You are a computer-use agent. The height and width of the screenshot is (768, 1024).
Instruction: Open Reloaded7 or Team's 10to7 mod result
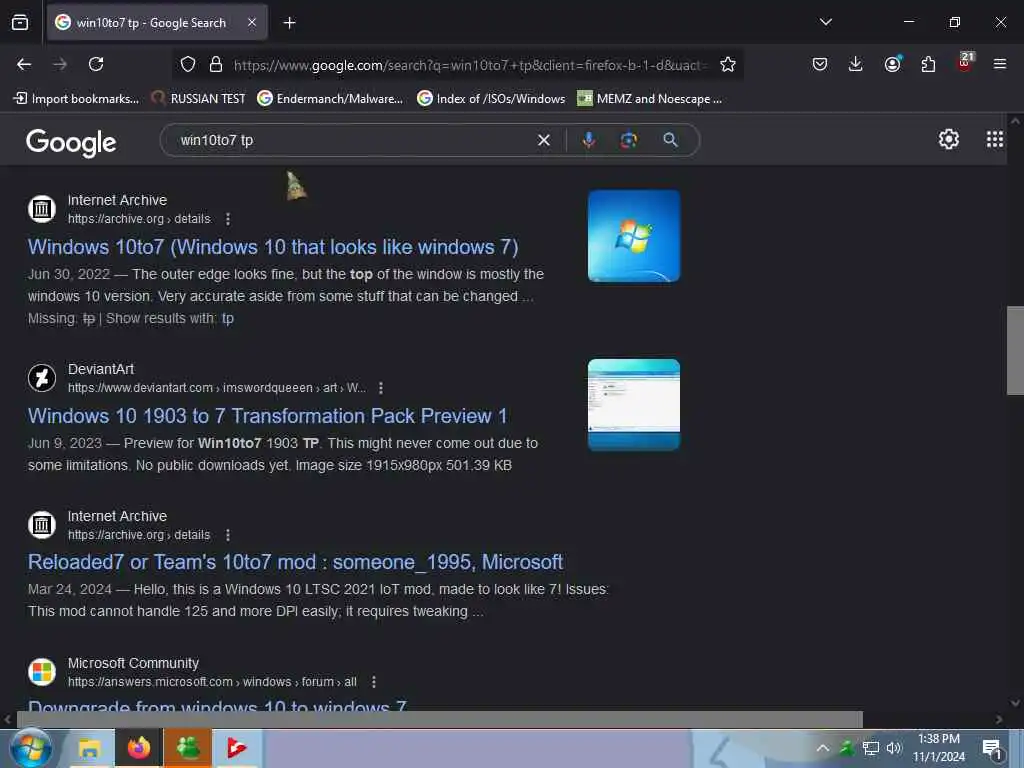pyautogui.click(x=295, y=562)
